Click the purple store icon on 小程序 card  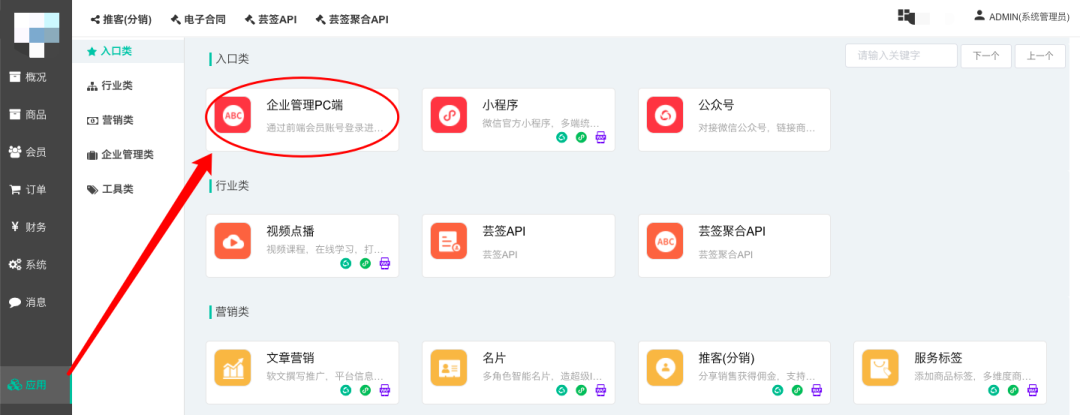600,137
